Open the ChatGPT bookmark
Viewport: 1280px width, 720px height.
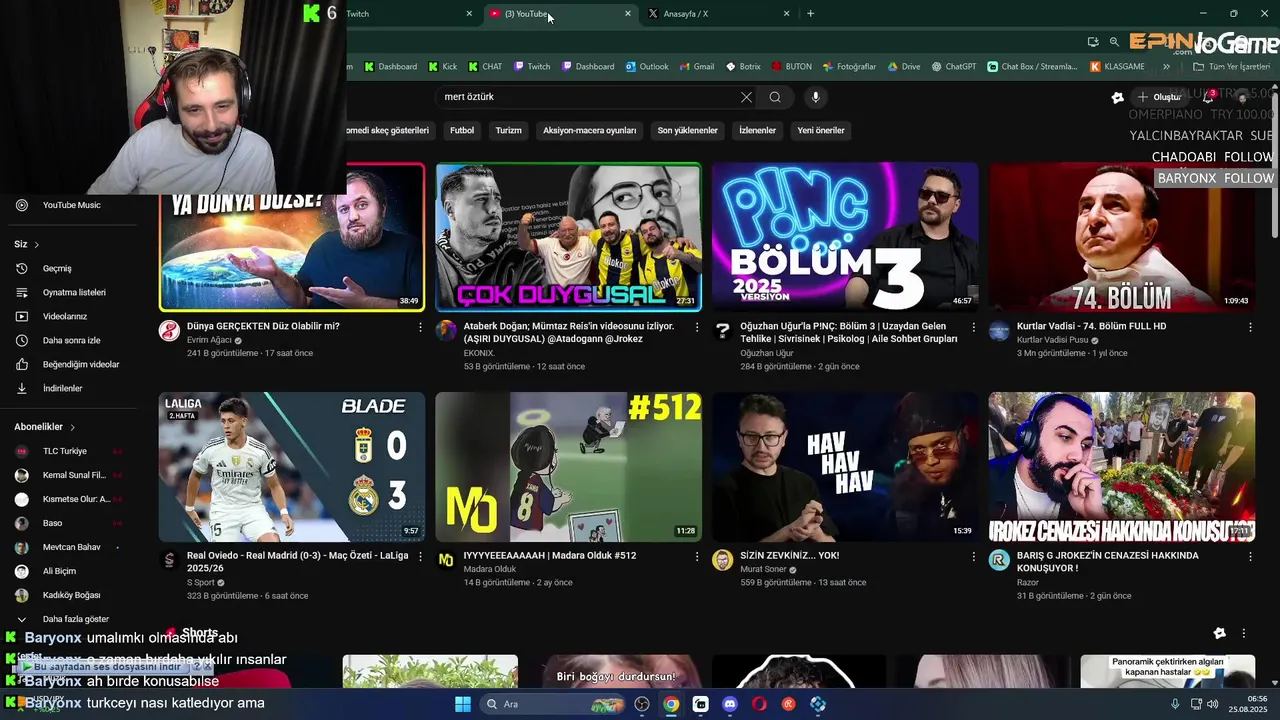[x=953, y=67]
